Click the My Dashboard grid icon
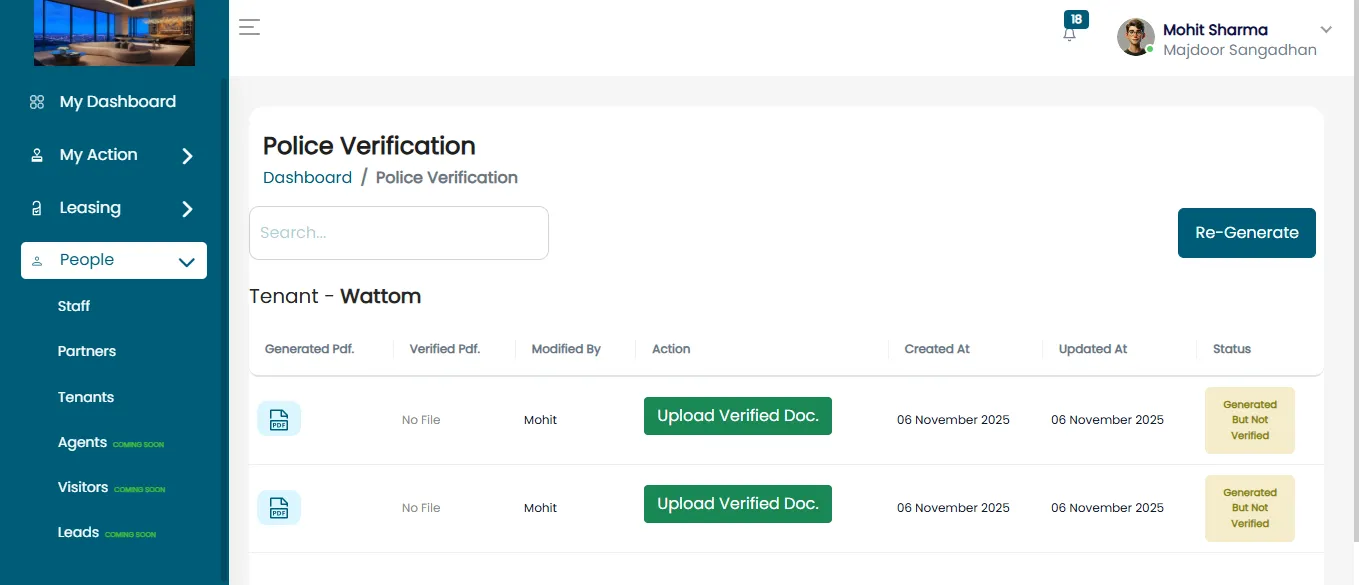The width and height of the screenshot is (1359, 585). (x=37, y=102)
